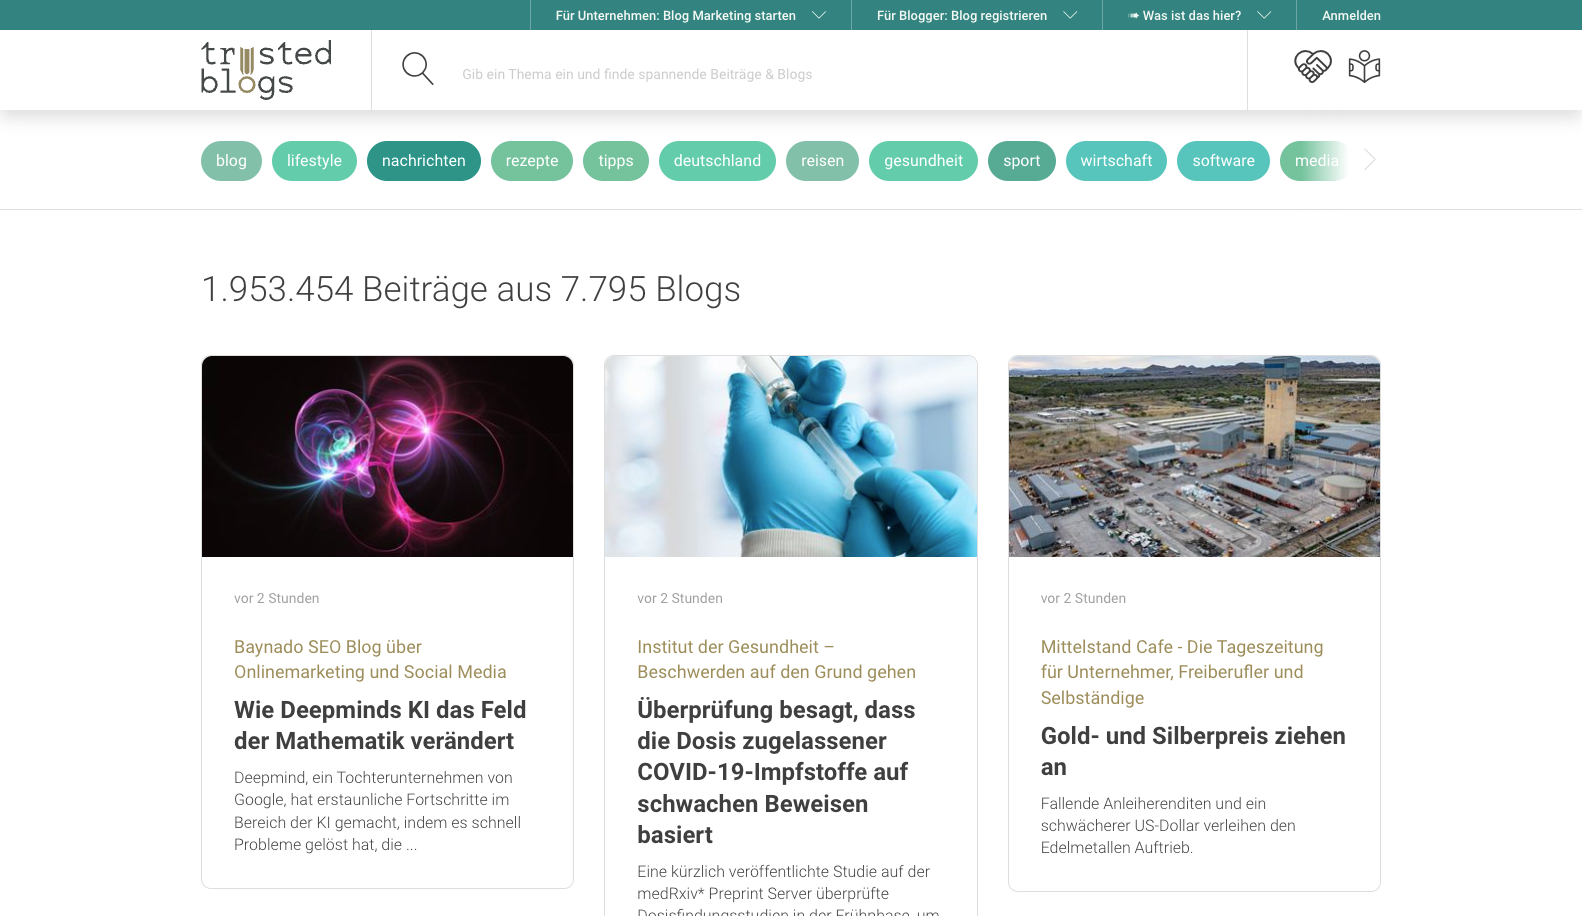The height and width of the screenshot is (916, 1582).
Task: Open the handshake heart icon
Action: pos(1313,67)
